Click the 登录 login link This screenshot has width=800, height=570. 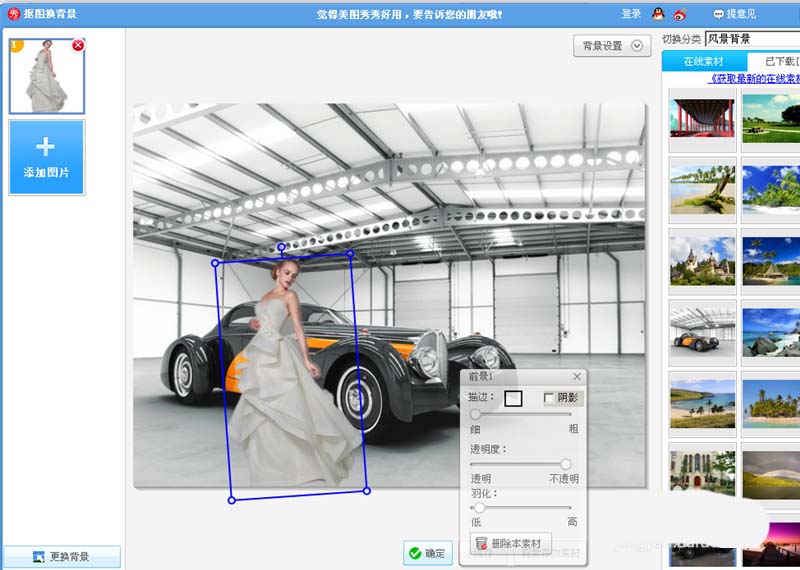[631, 14]
